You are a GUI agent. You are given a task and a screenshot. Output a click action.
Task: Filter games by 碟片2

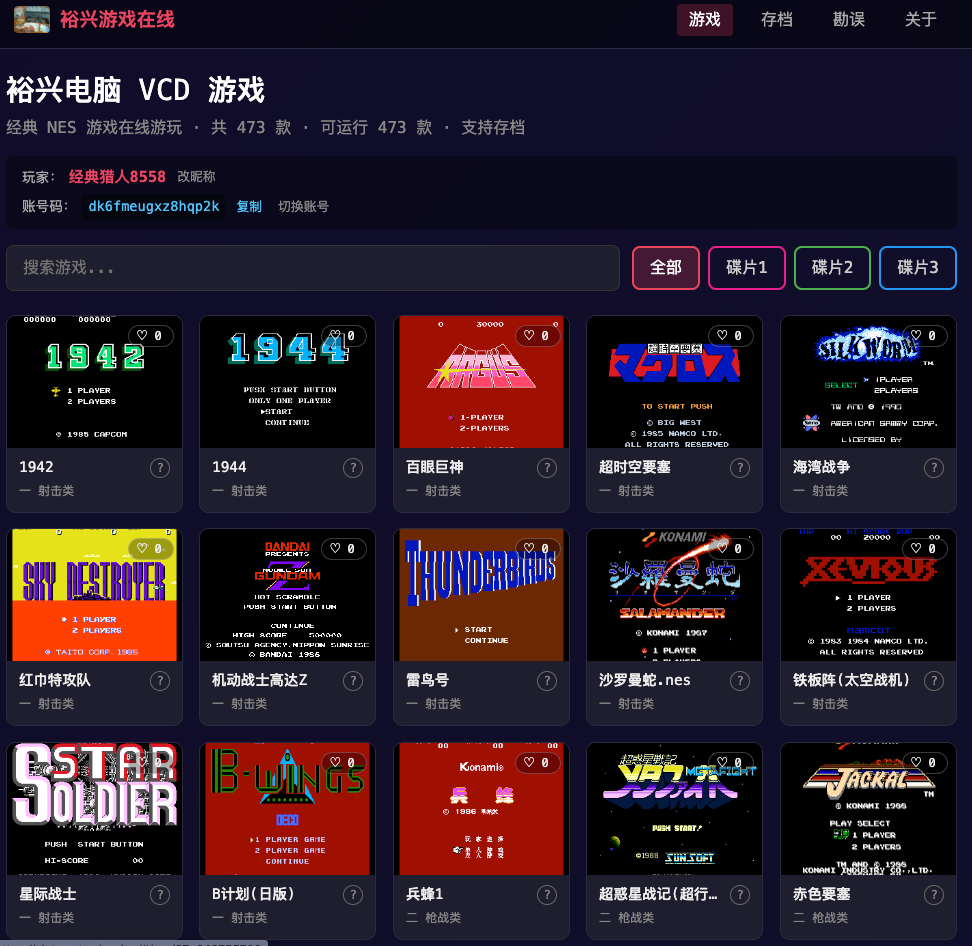coord(833,268)
